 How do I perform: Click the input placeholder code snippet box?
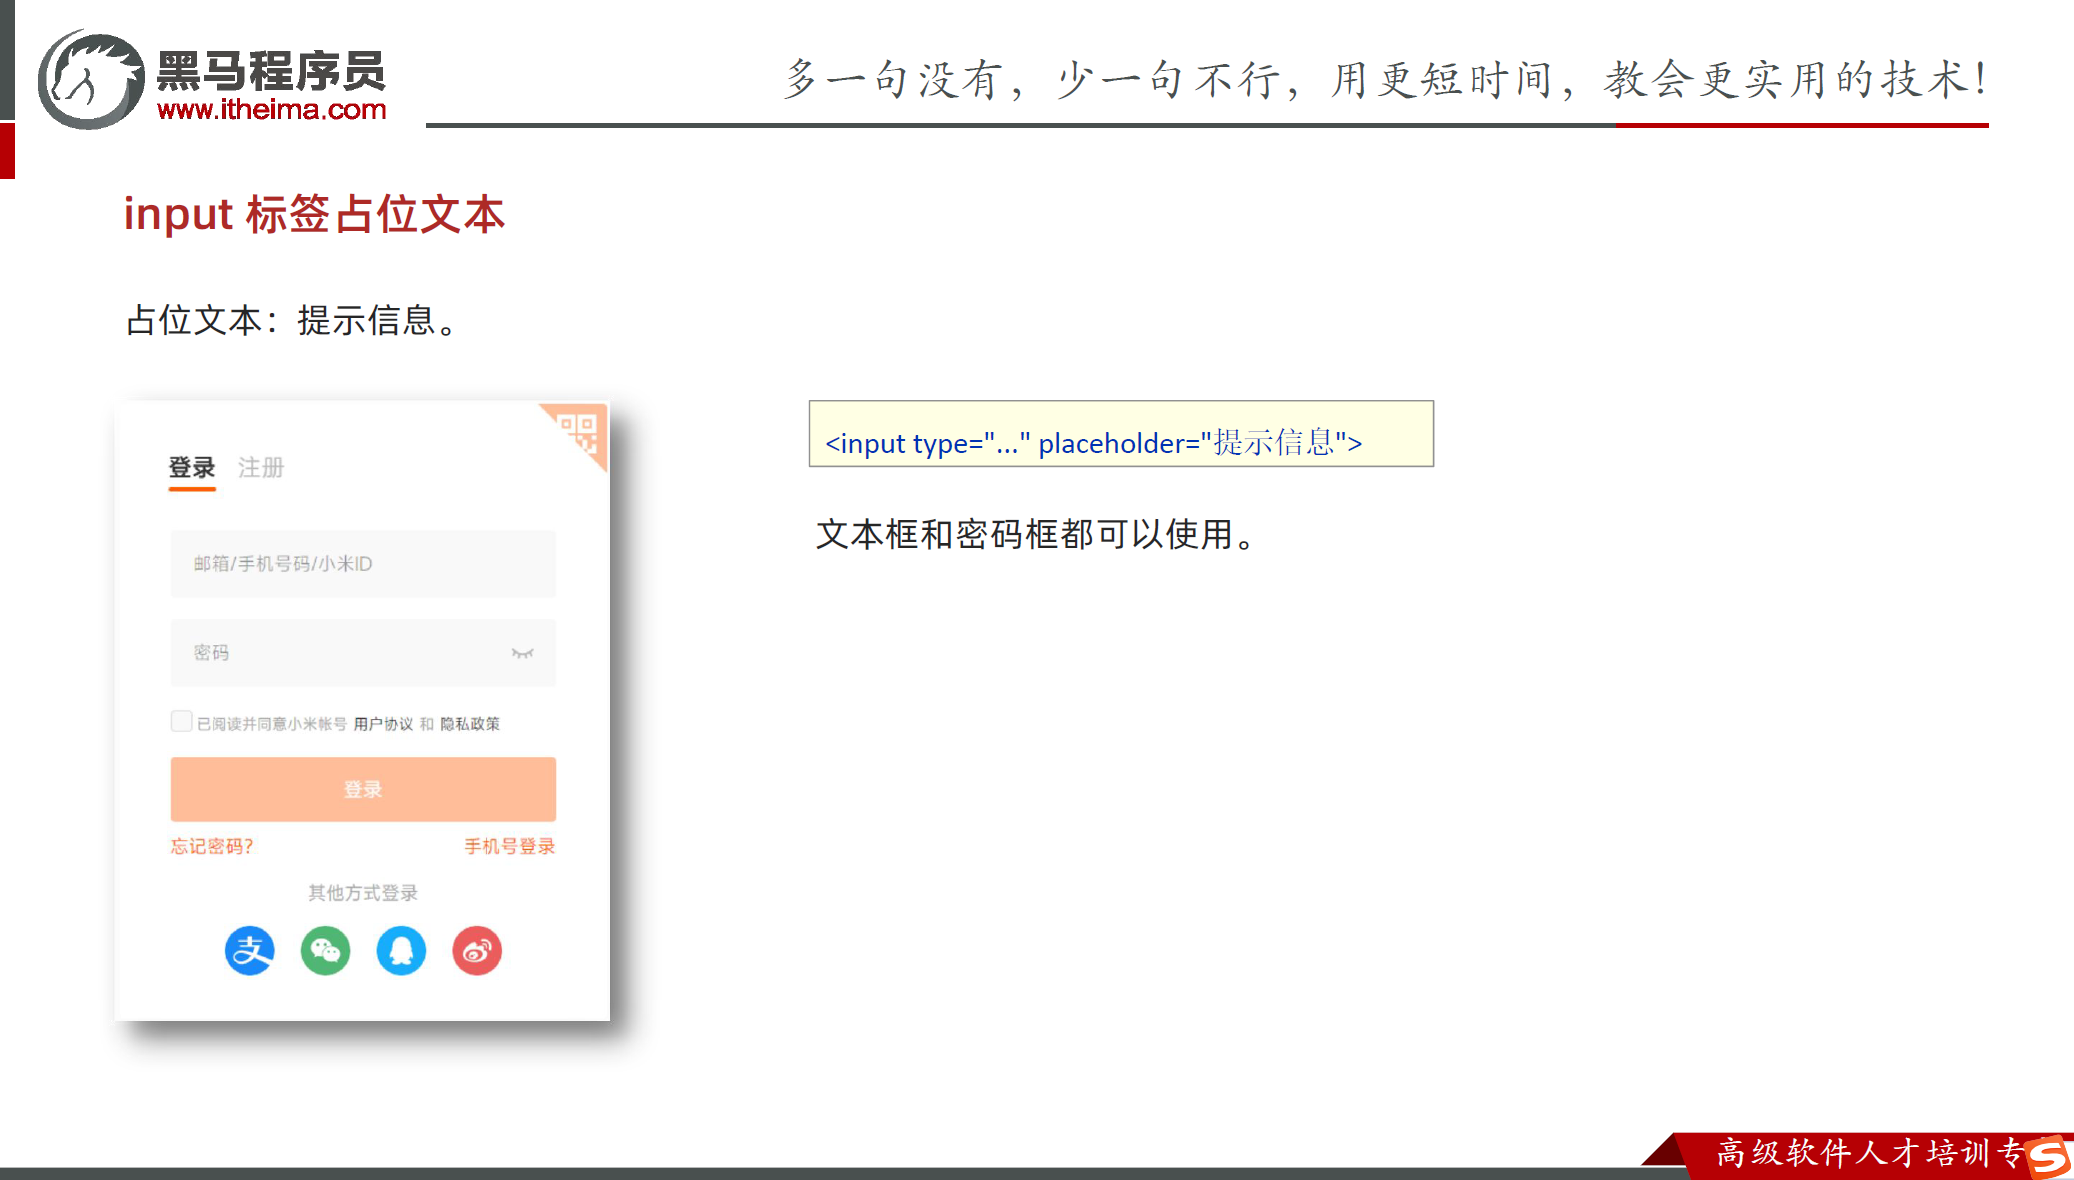pyautogui.click(x=1121, y=434)
